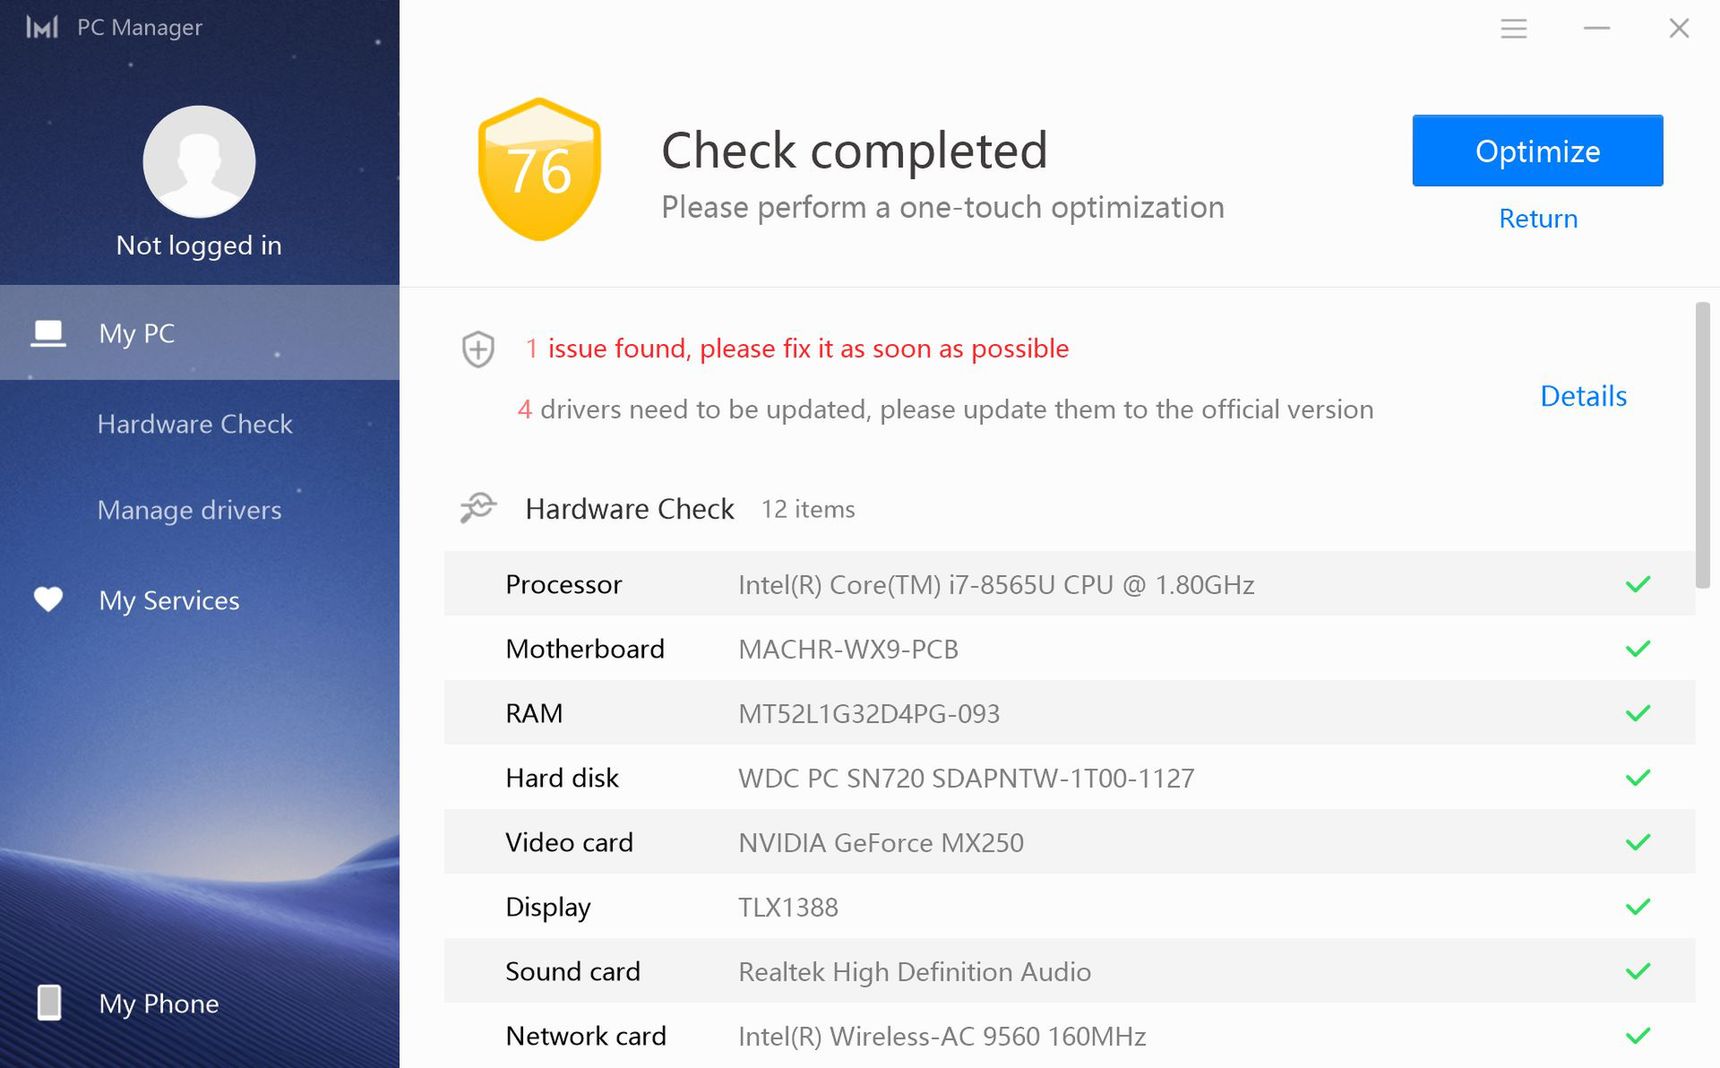
Task: Click the My PC laptop icon
Action: tap(48, 333)
